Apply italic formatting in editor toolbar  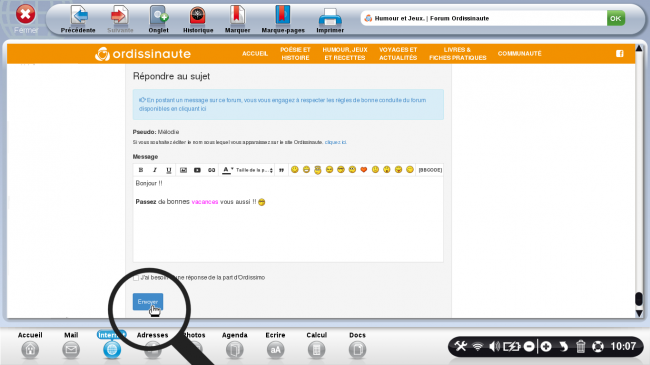[x=155, y=170]
